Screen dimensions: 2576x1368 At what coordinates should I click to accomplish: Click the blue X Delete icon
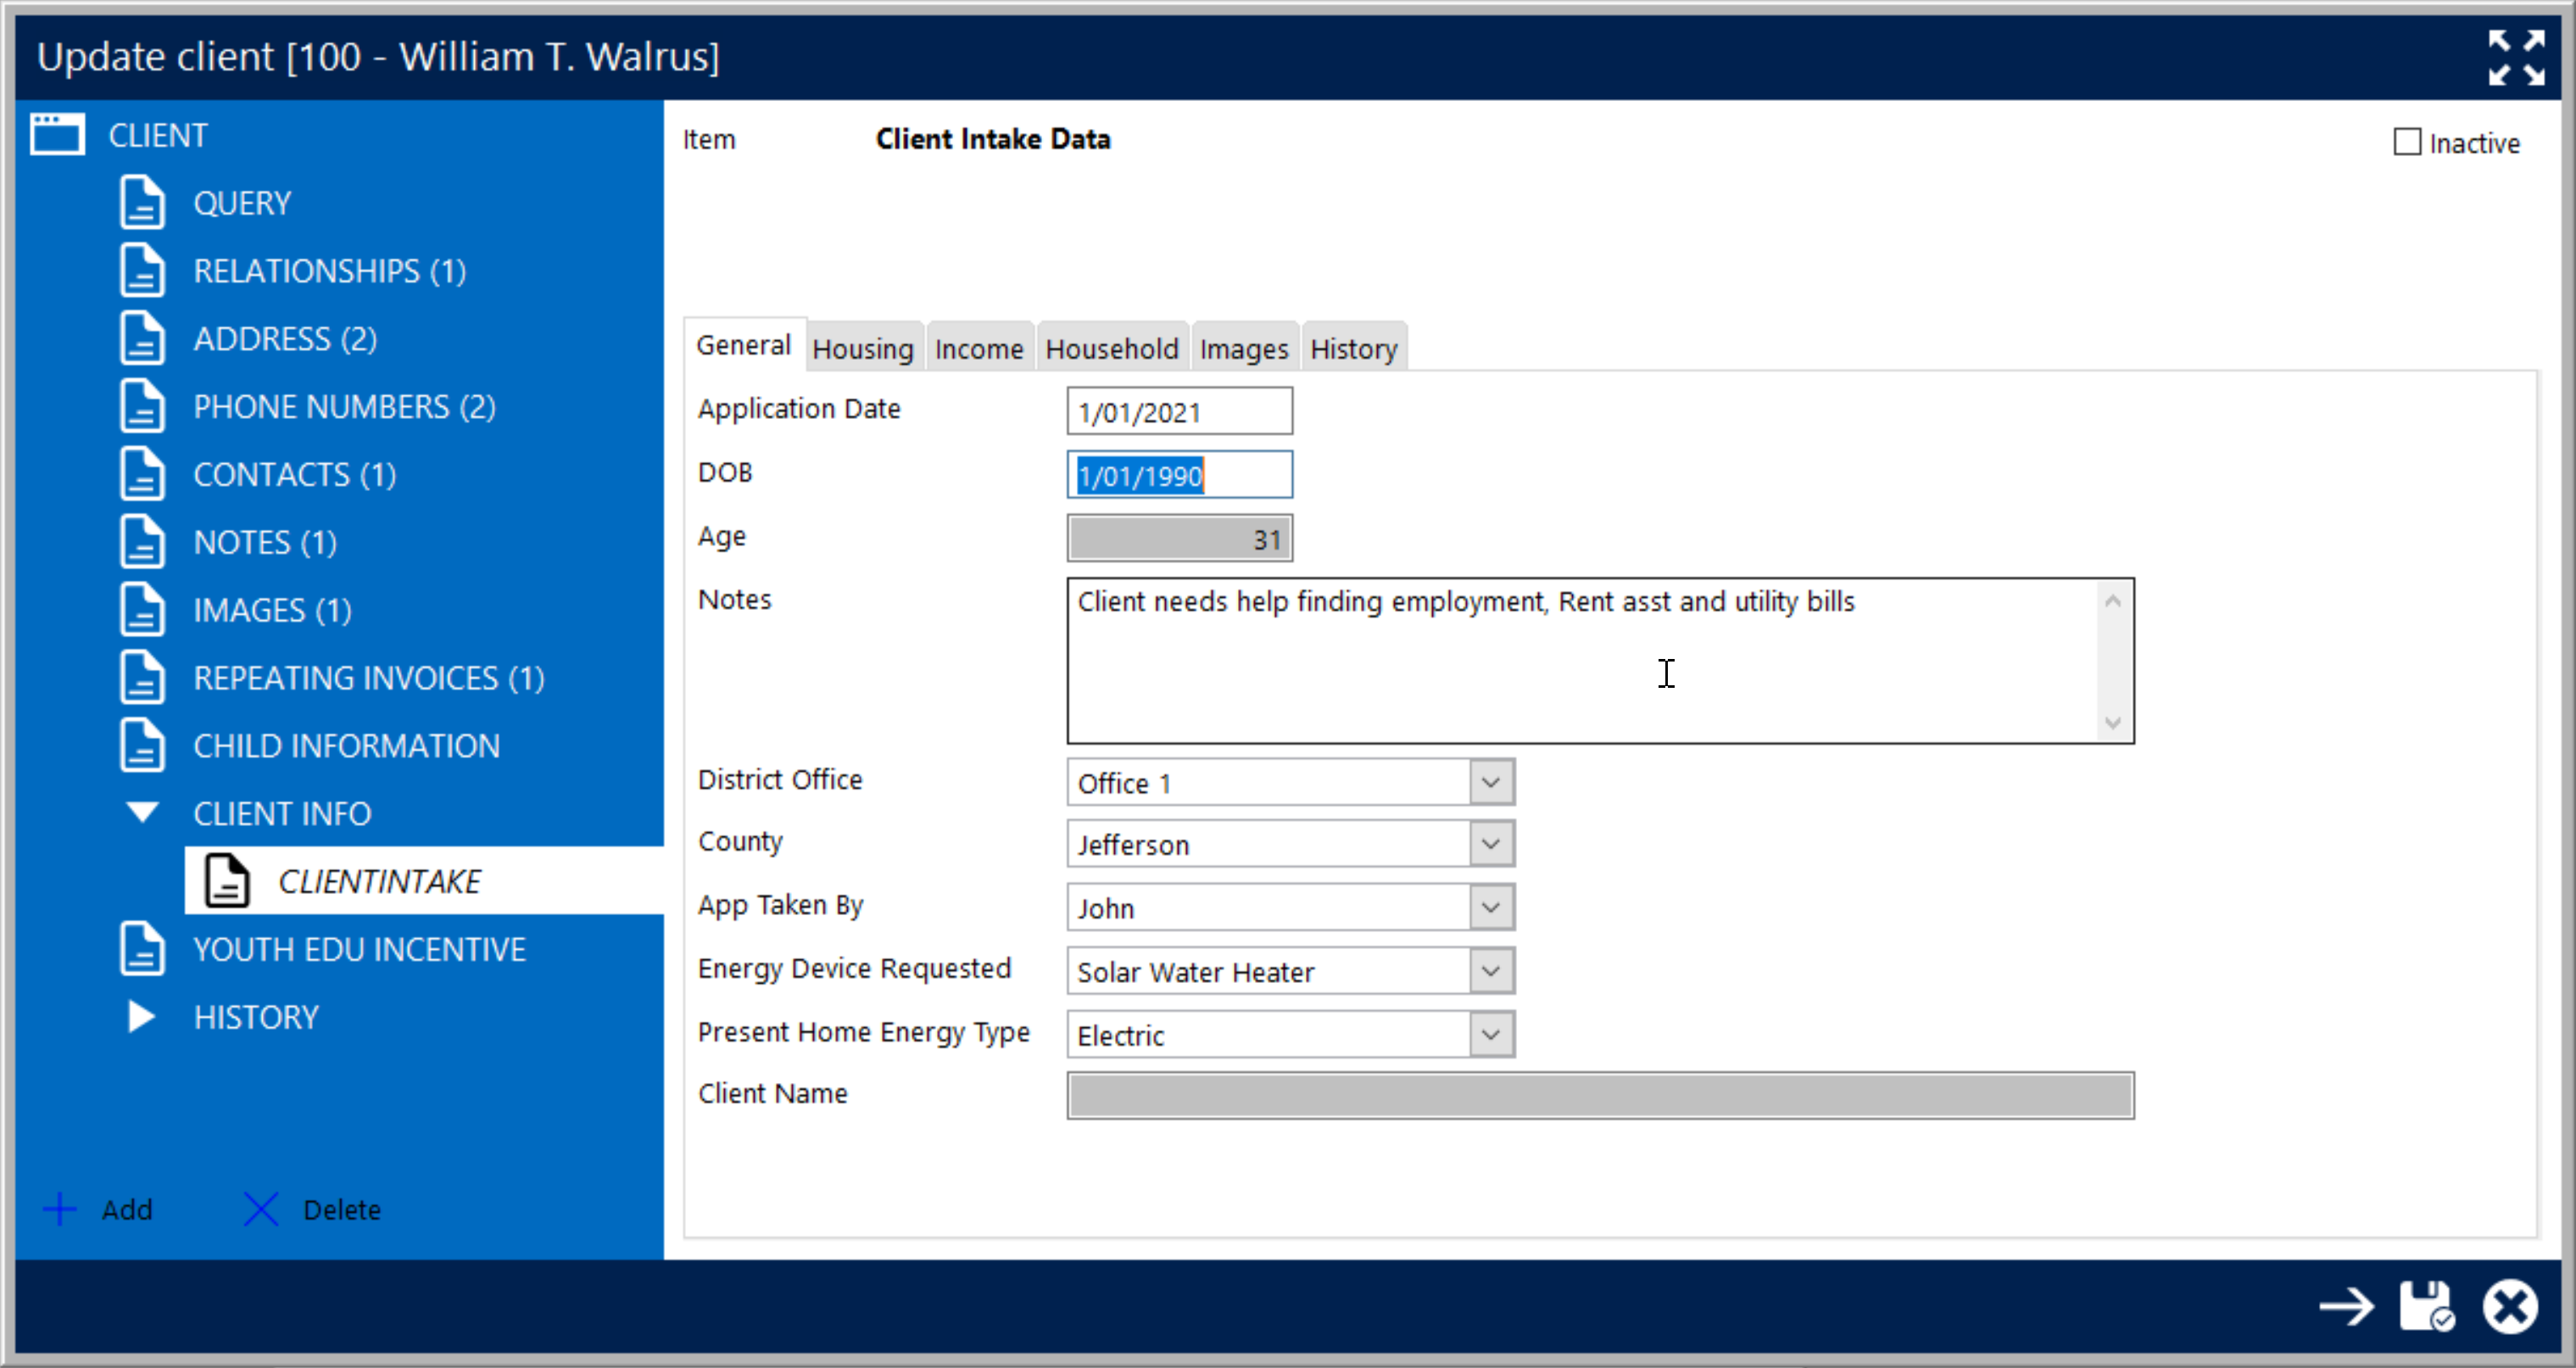(261, 1209)
